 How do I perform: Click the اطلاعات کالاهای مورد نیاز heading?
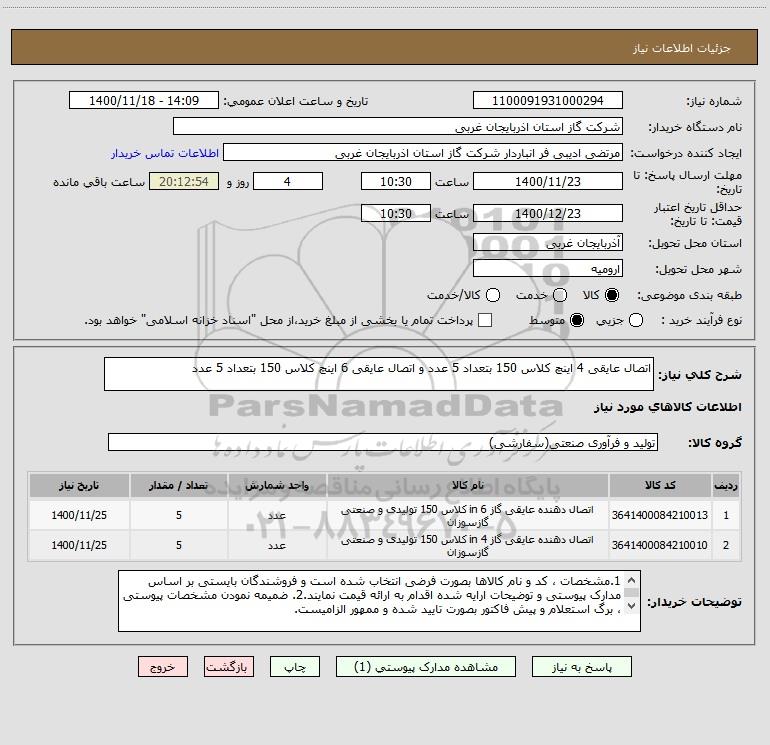[668, 407]
